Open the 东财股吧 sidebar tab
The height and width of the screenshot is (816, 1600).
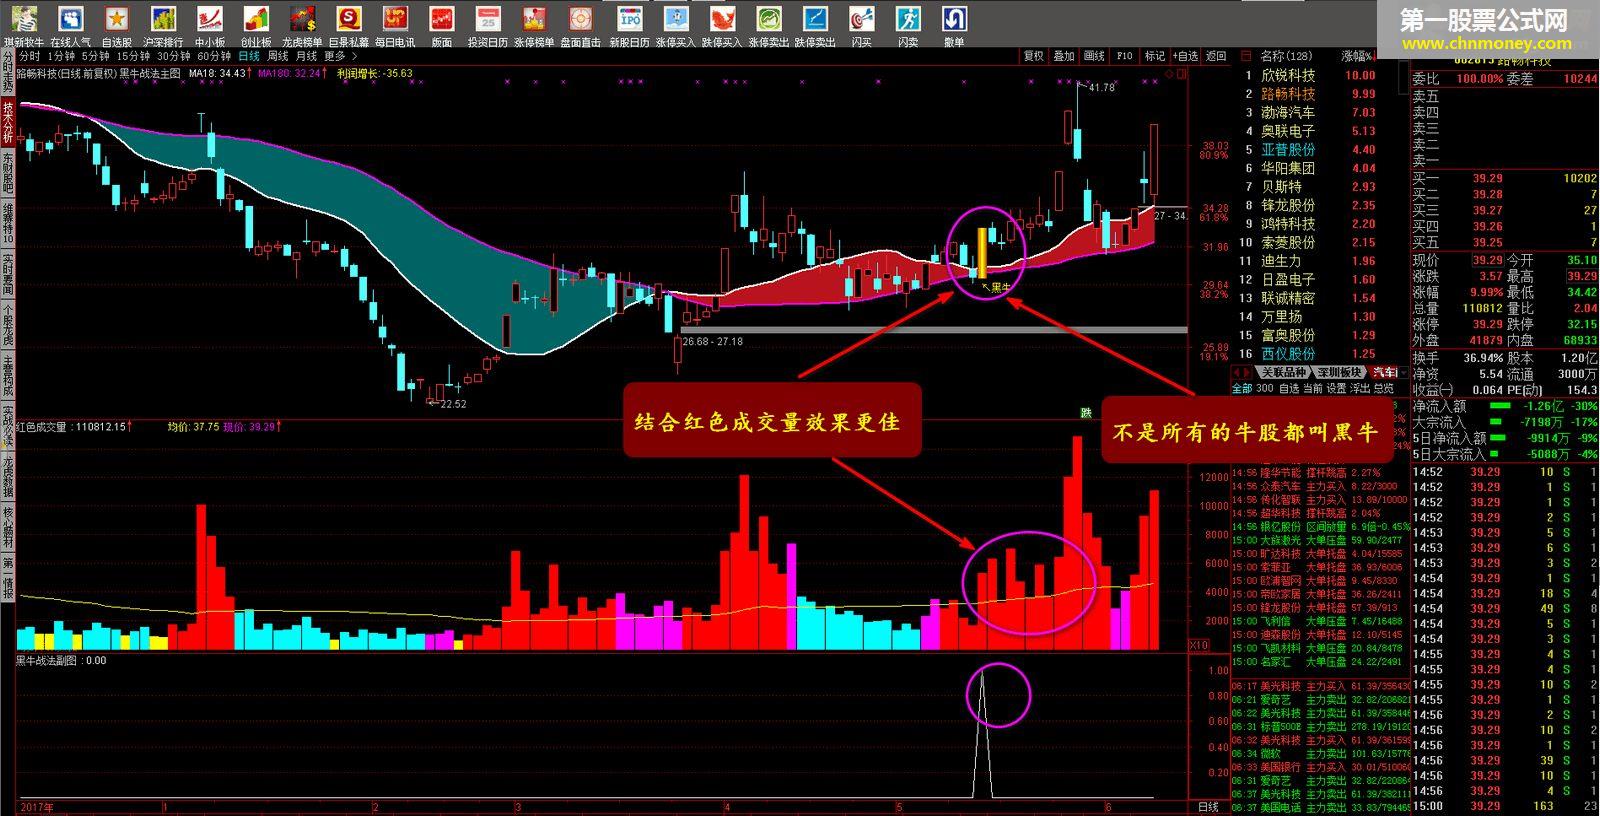8,173
